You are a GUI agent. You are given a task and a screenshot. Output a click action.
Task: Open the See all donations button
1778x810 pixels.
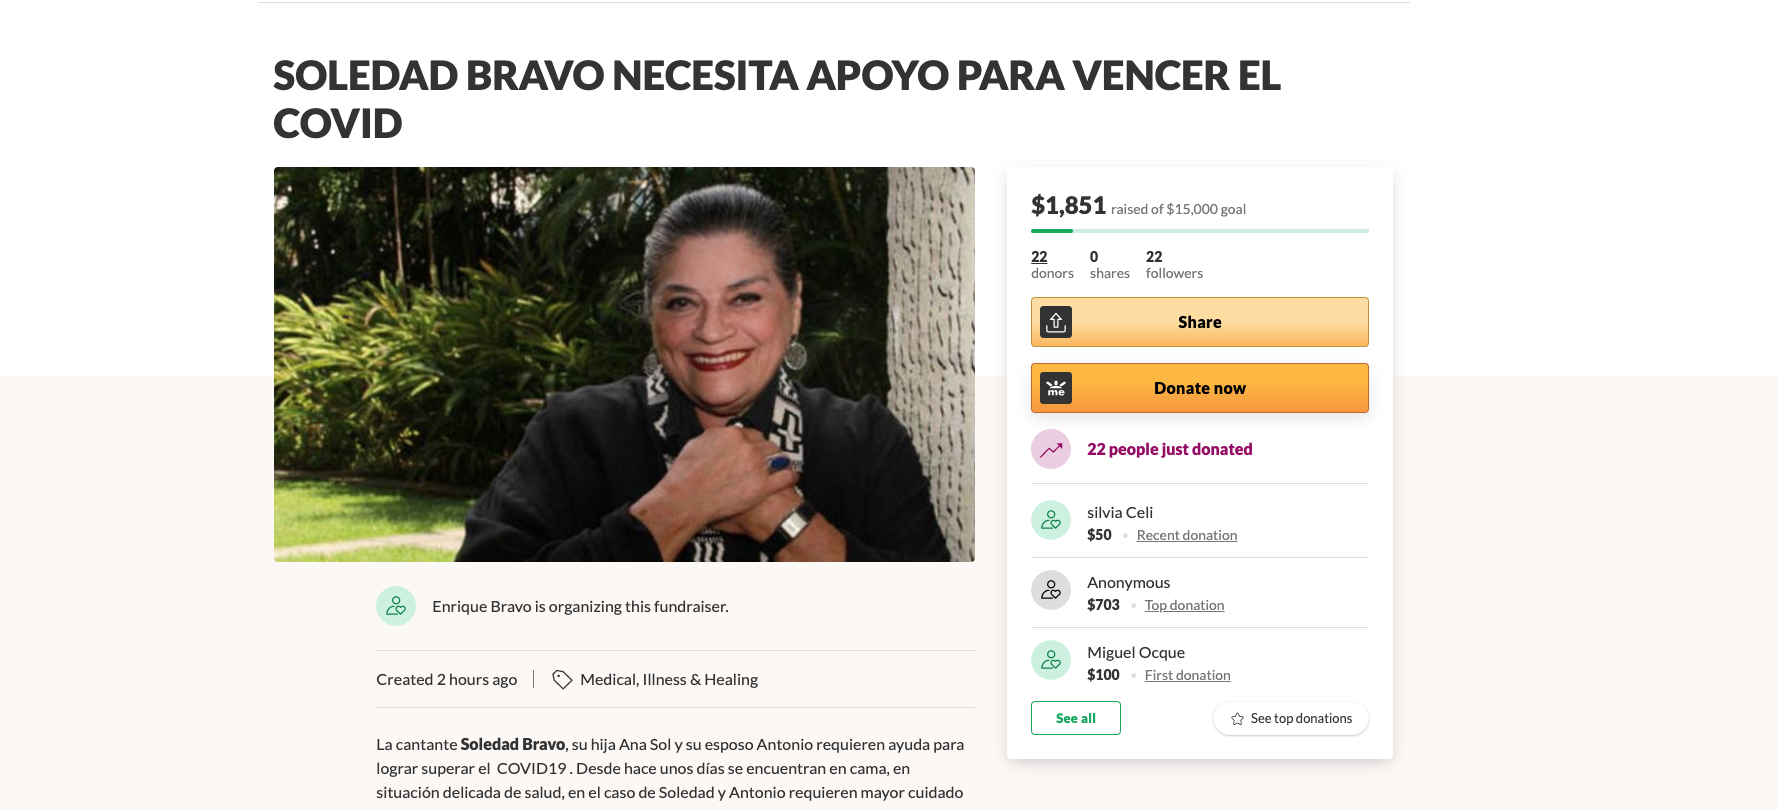(1076, 718)
